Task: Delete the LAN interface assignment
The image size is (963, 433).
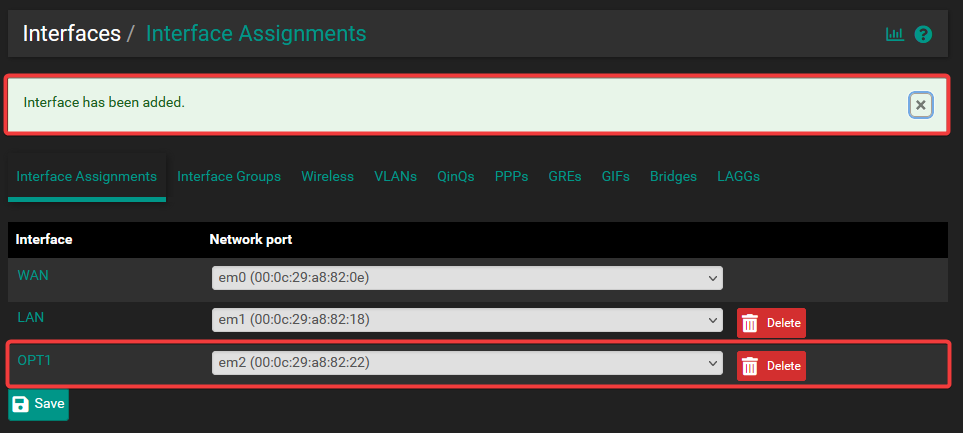Action: tap(771, 323)
